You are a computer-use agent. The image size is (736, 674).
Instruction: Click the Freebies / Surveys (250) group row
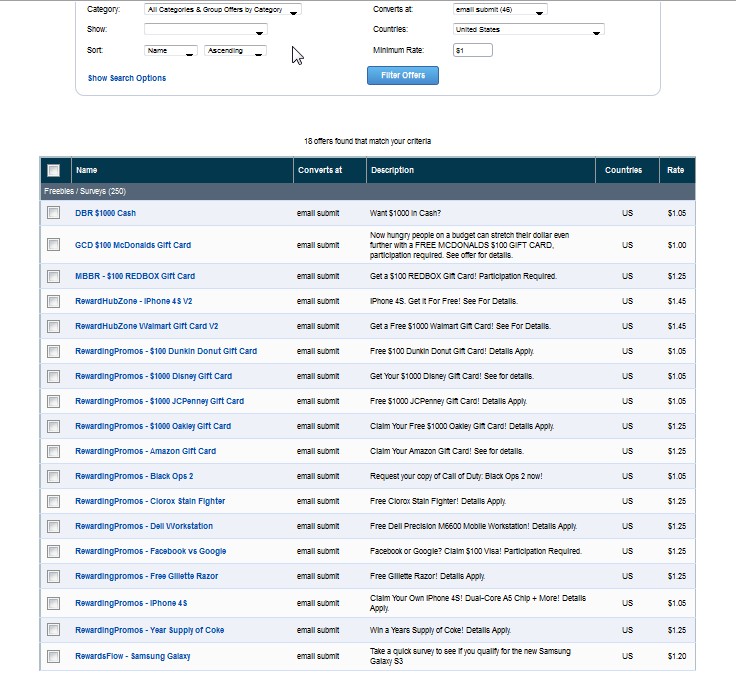[x=368, y=191]
